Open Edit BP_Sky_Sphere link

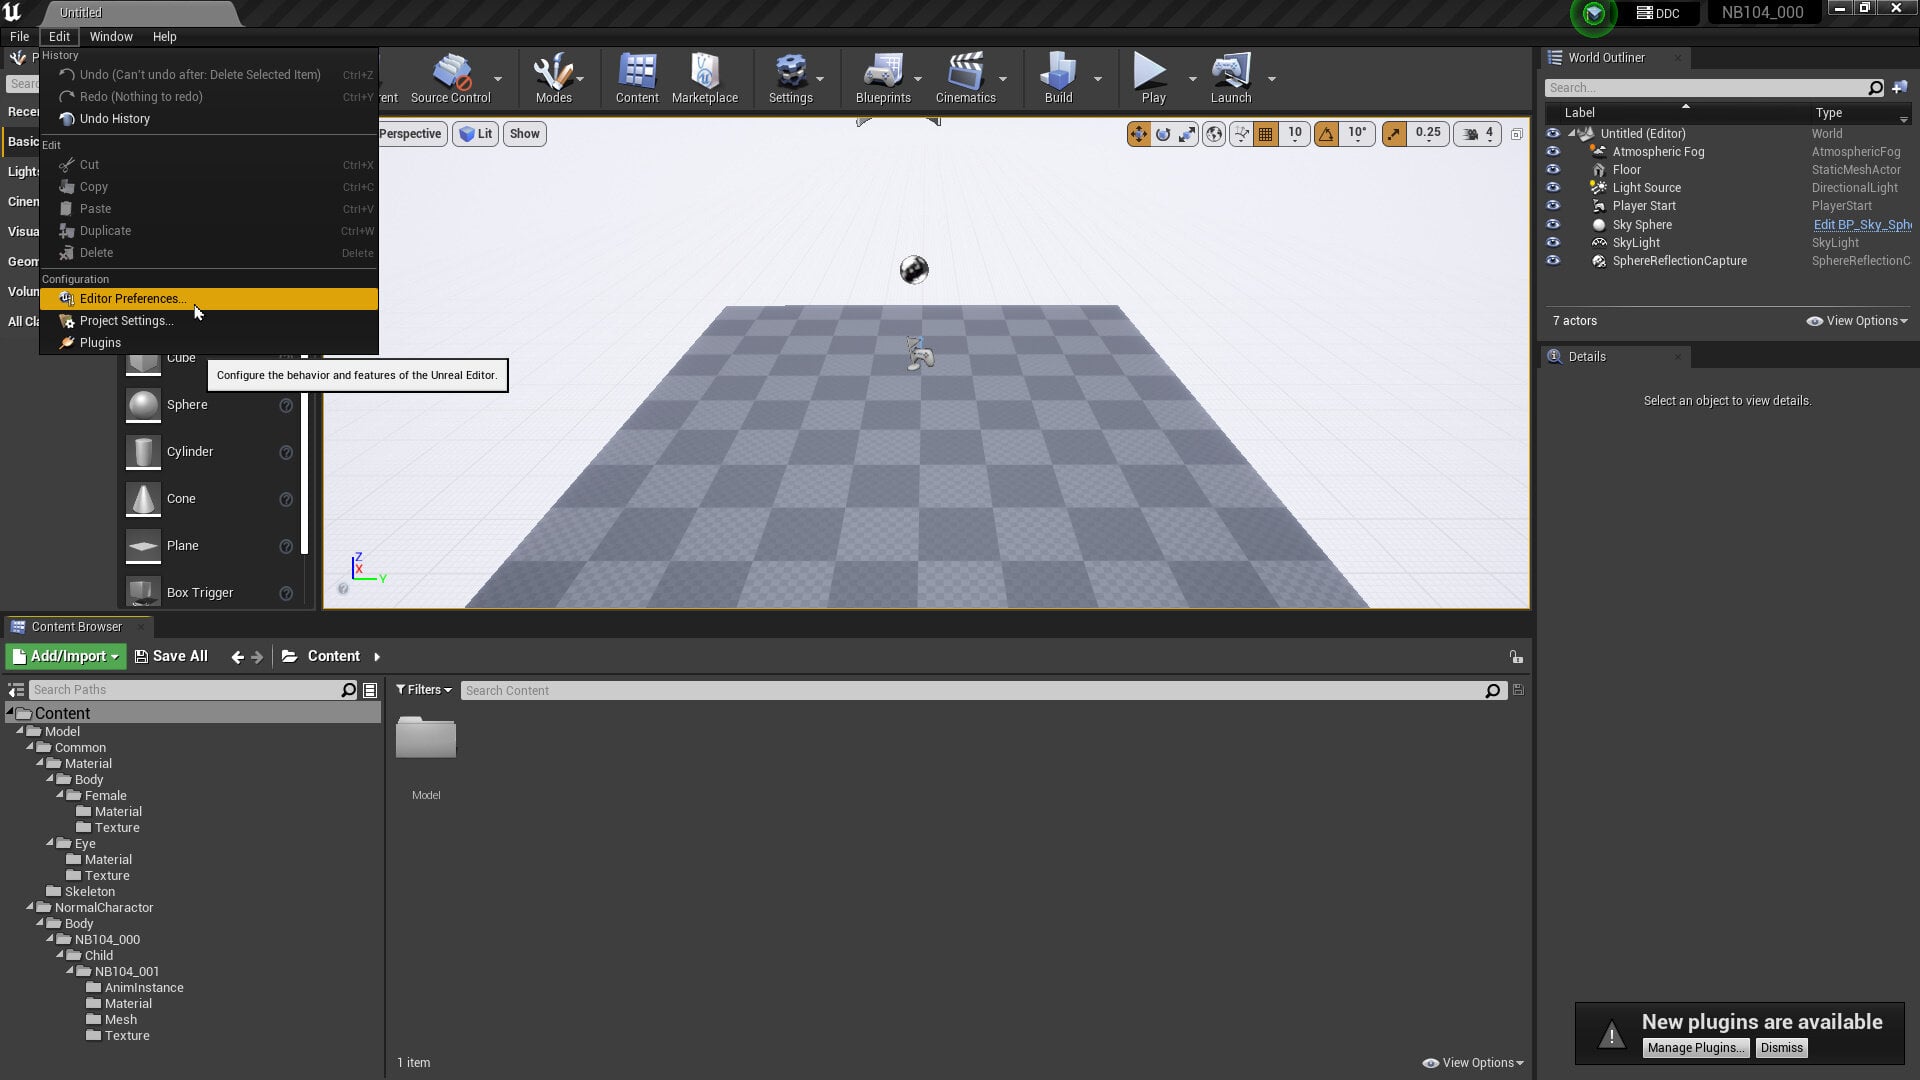point(1862,225)
